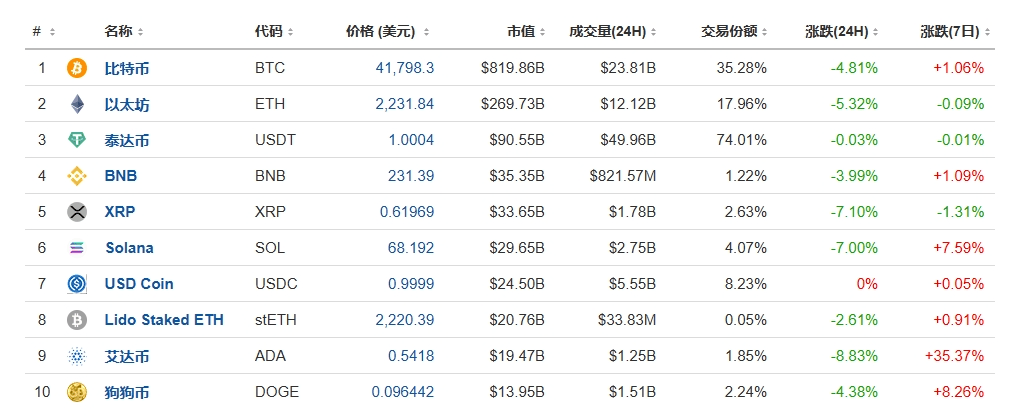The height and width of the screenshot is (420, 1013).
Task: Click 7-day change +7.59%
Action: point(959,248)
